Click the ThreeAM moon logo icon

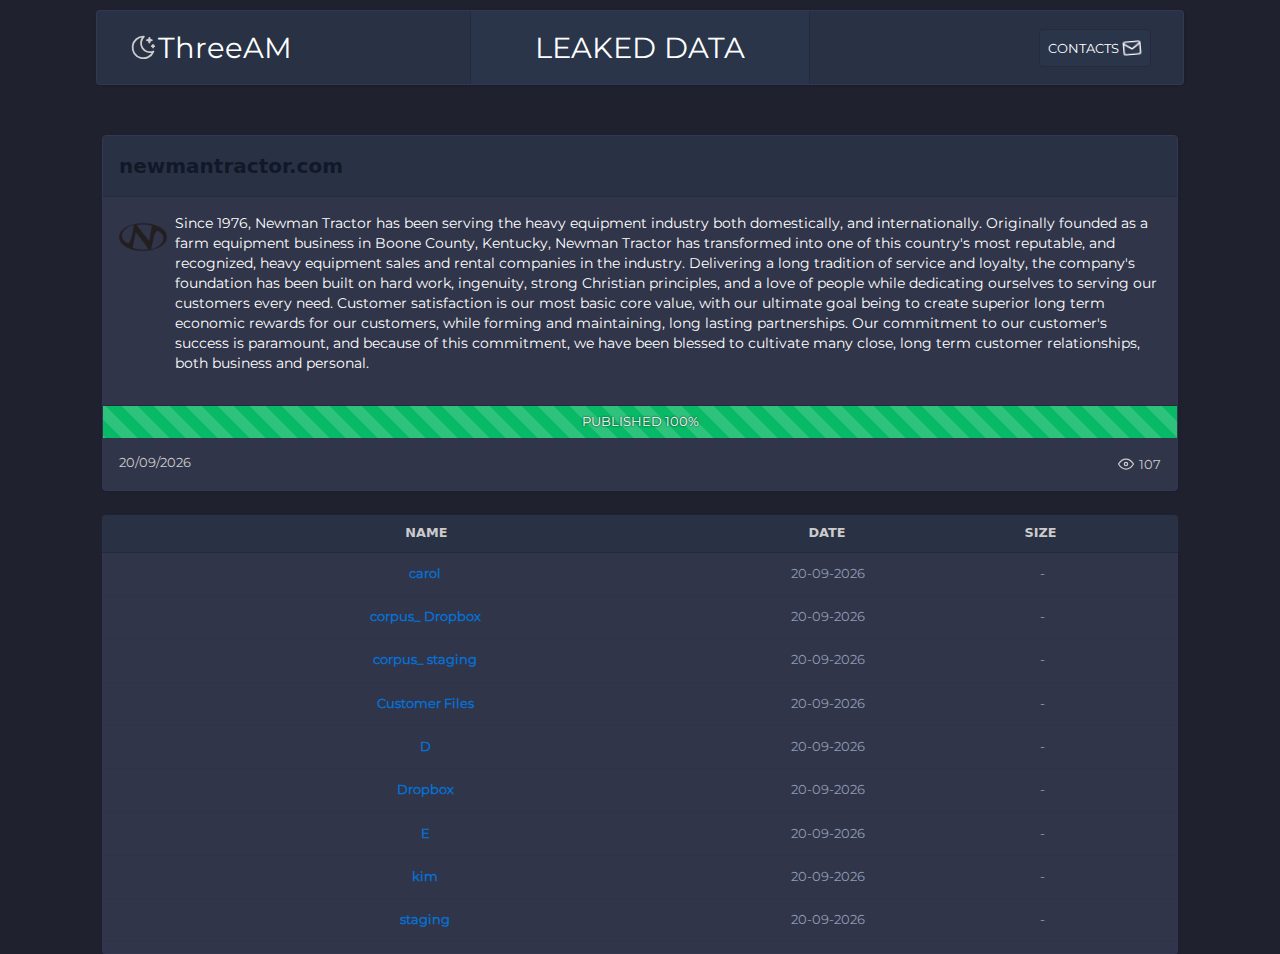coord(143,47)
